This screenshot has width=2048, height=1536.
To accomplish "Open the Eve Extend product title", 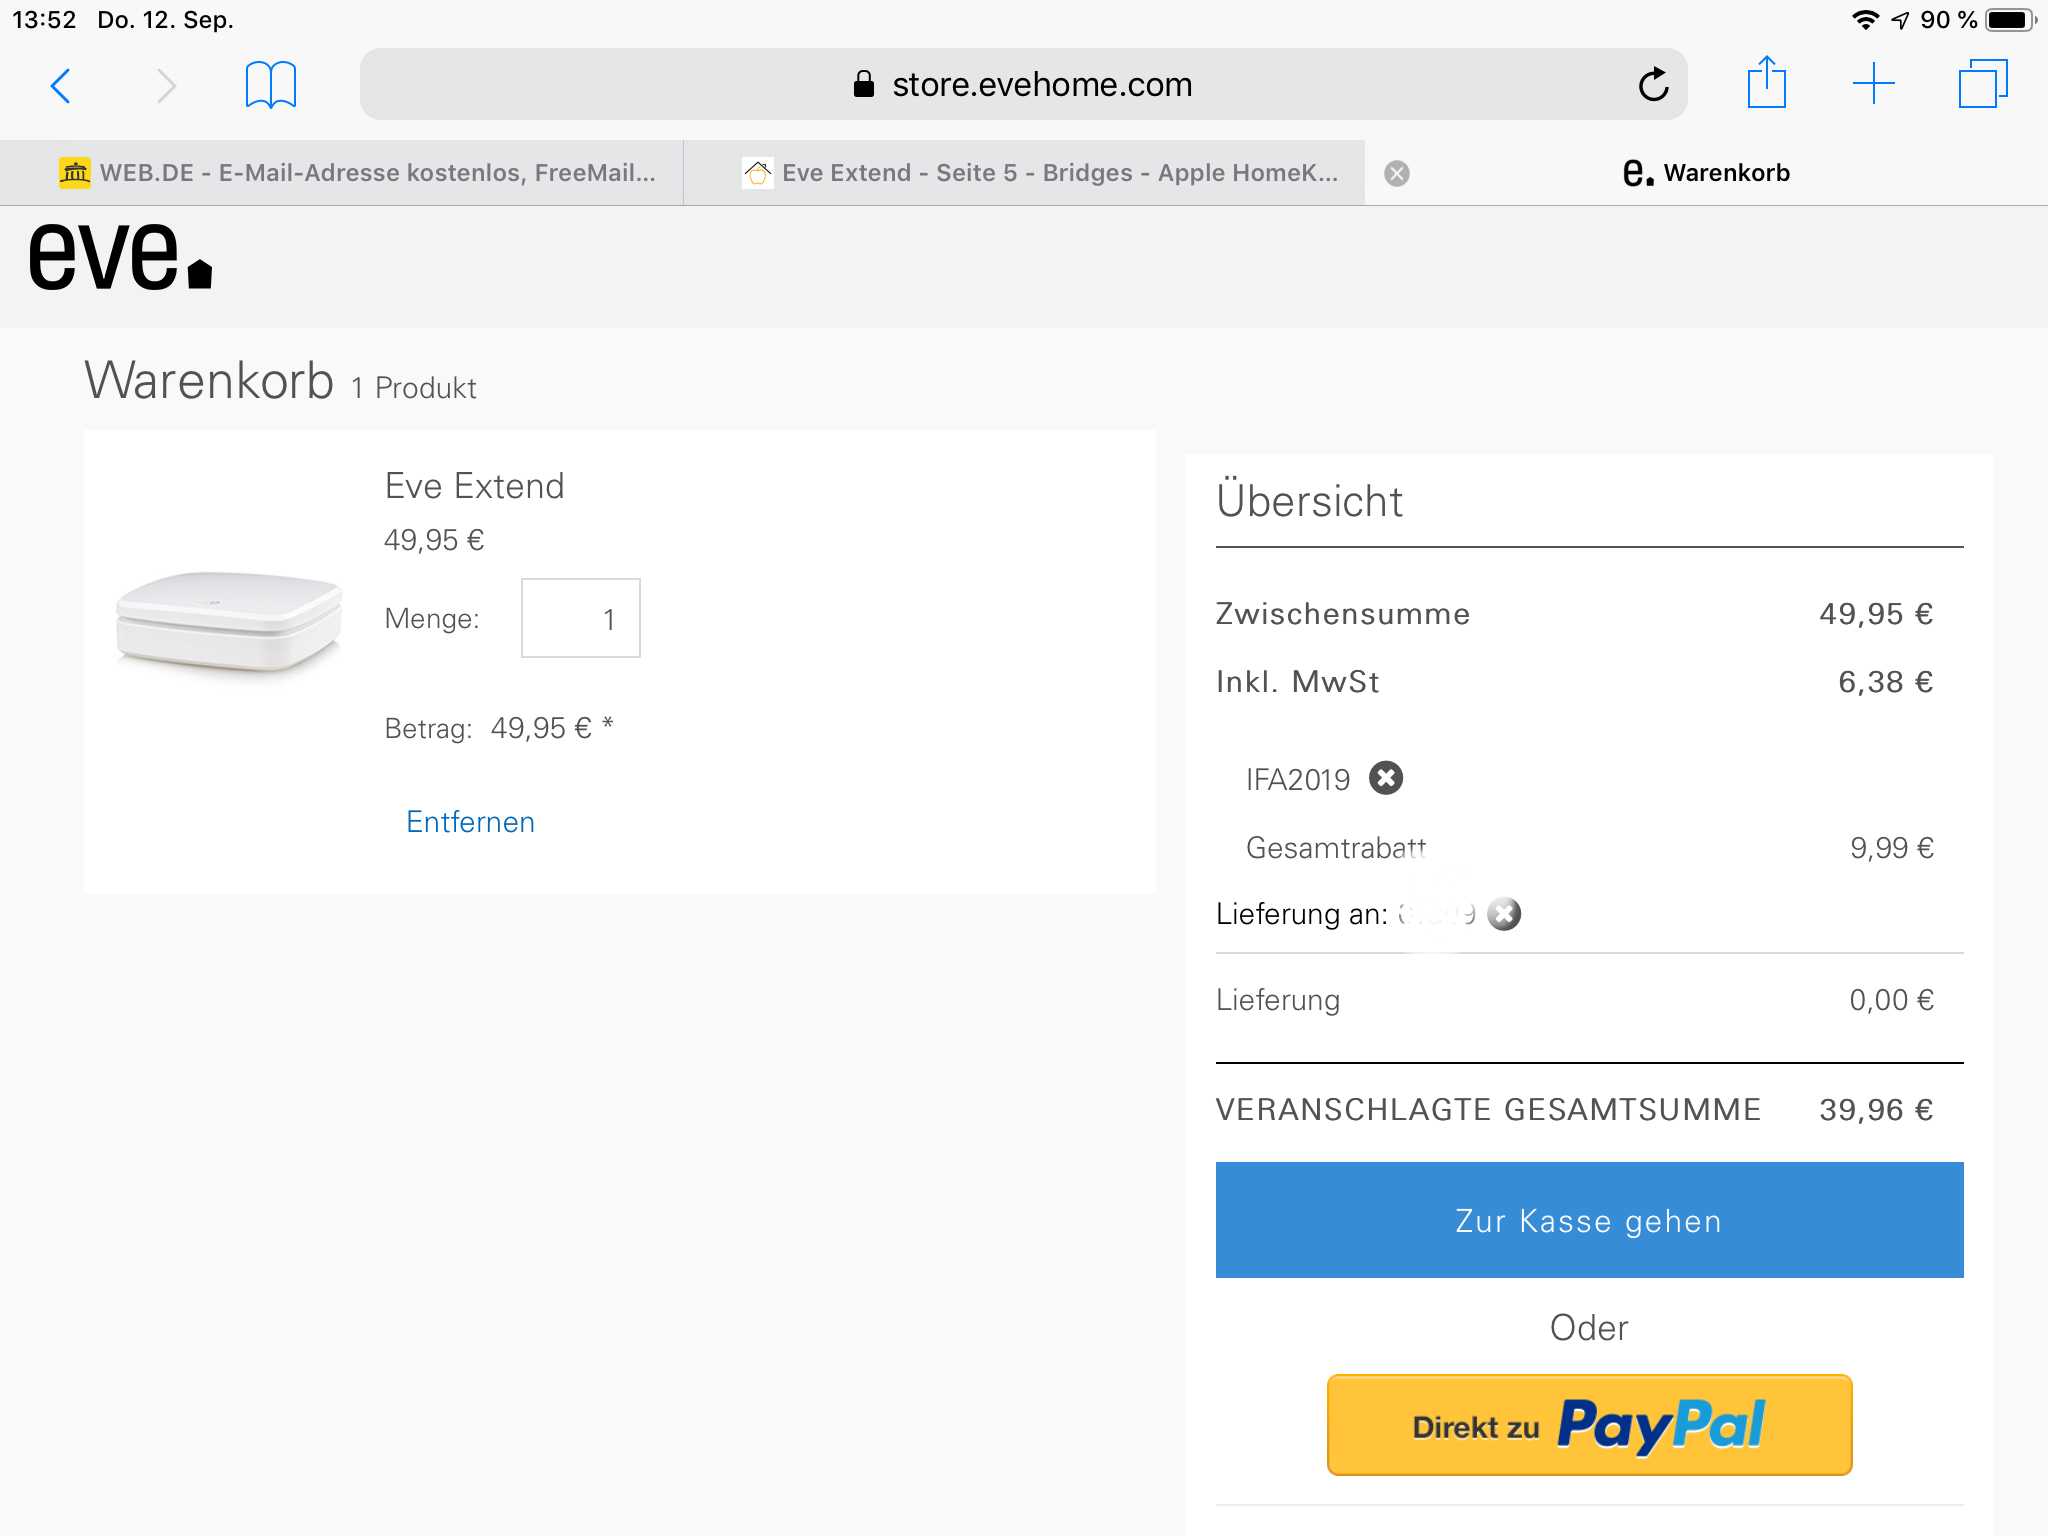I will (x=474, y=486).
